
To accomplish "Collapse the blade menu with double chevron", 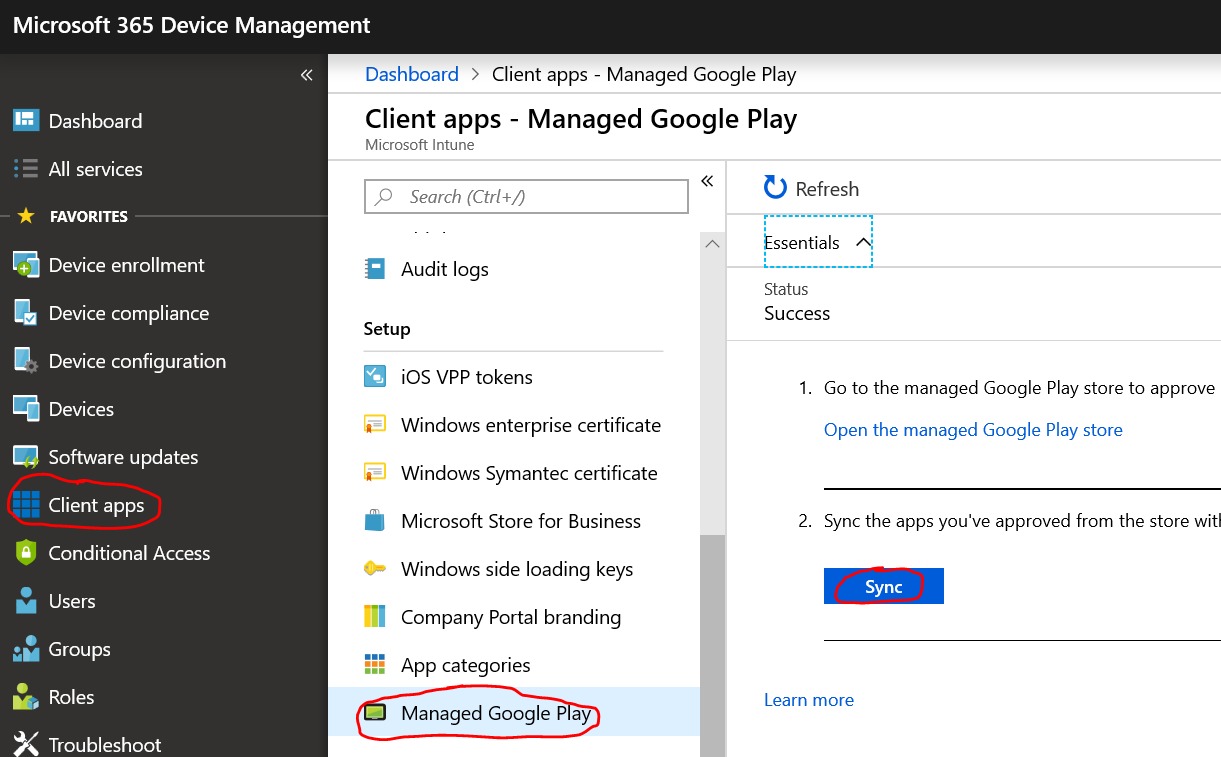I will pos(708,180).
